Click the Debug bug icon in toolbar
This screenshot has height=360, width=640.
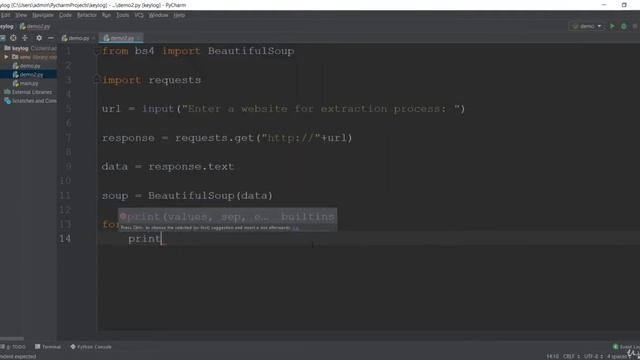[x=624, y=26]
